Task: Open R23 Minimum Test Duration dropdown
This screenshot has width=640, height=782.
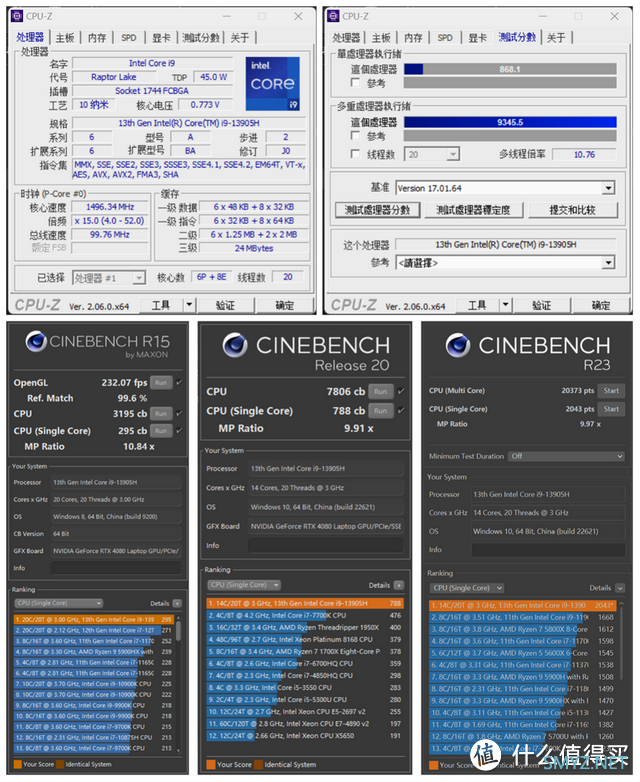Action: [566, 456]
